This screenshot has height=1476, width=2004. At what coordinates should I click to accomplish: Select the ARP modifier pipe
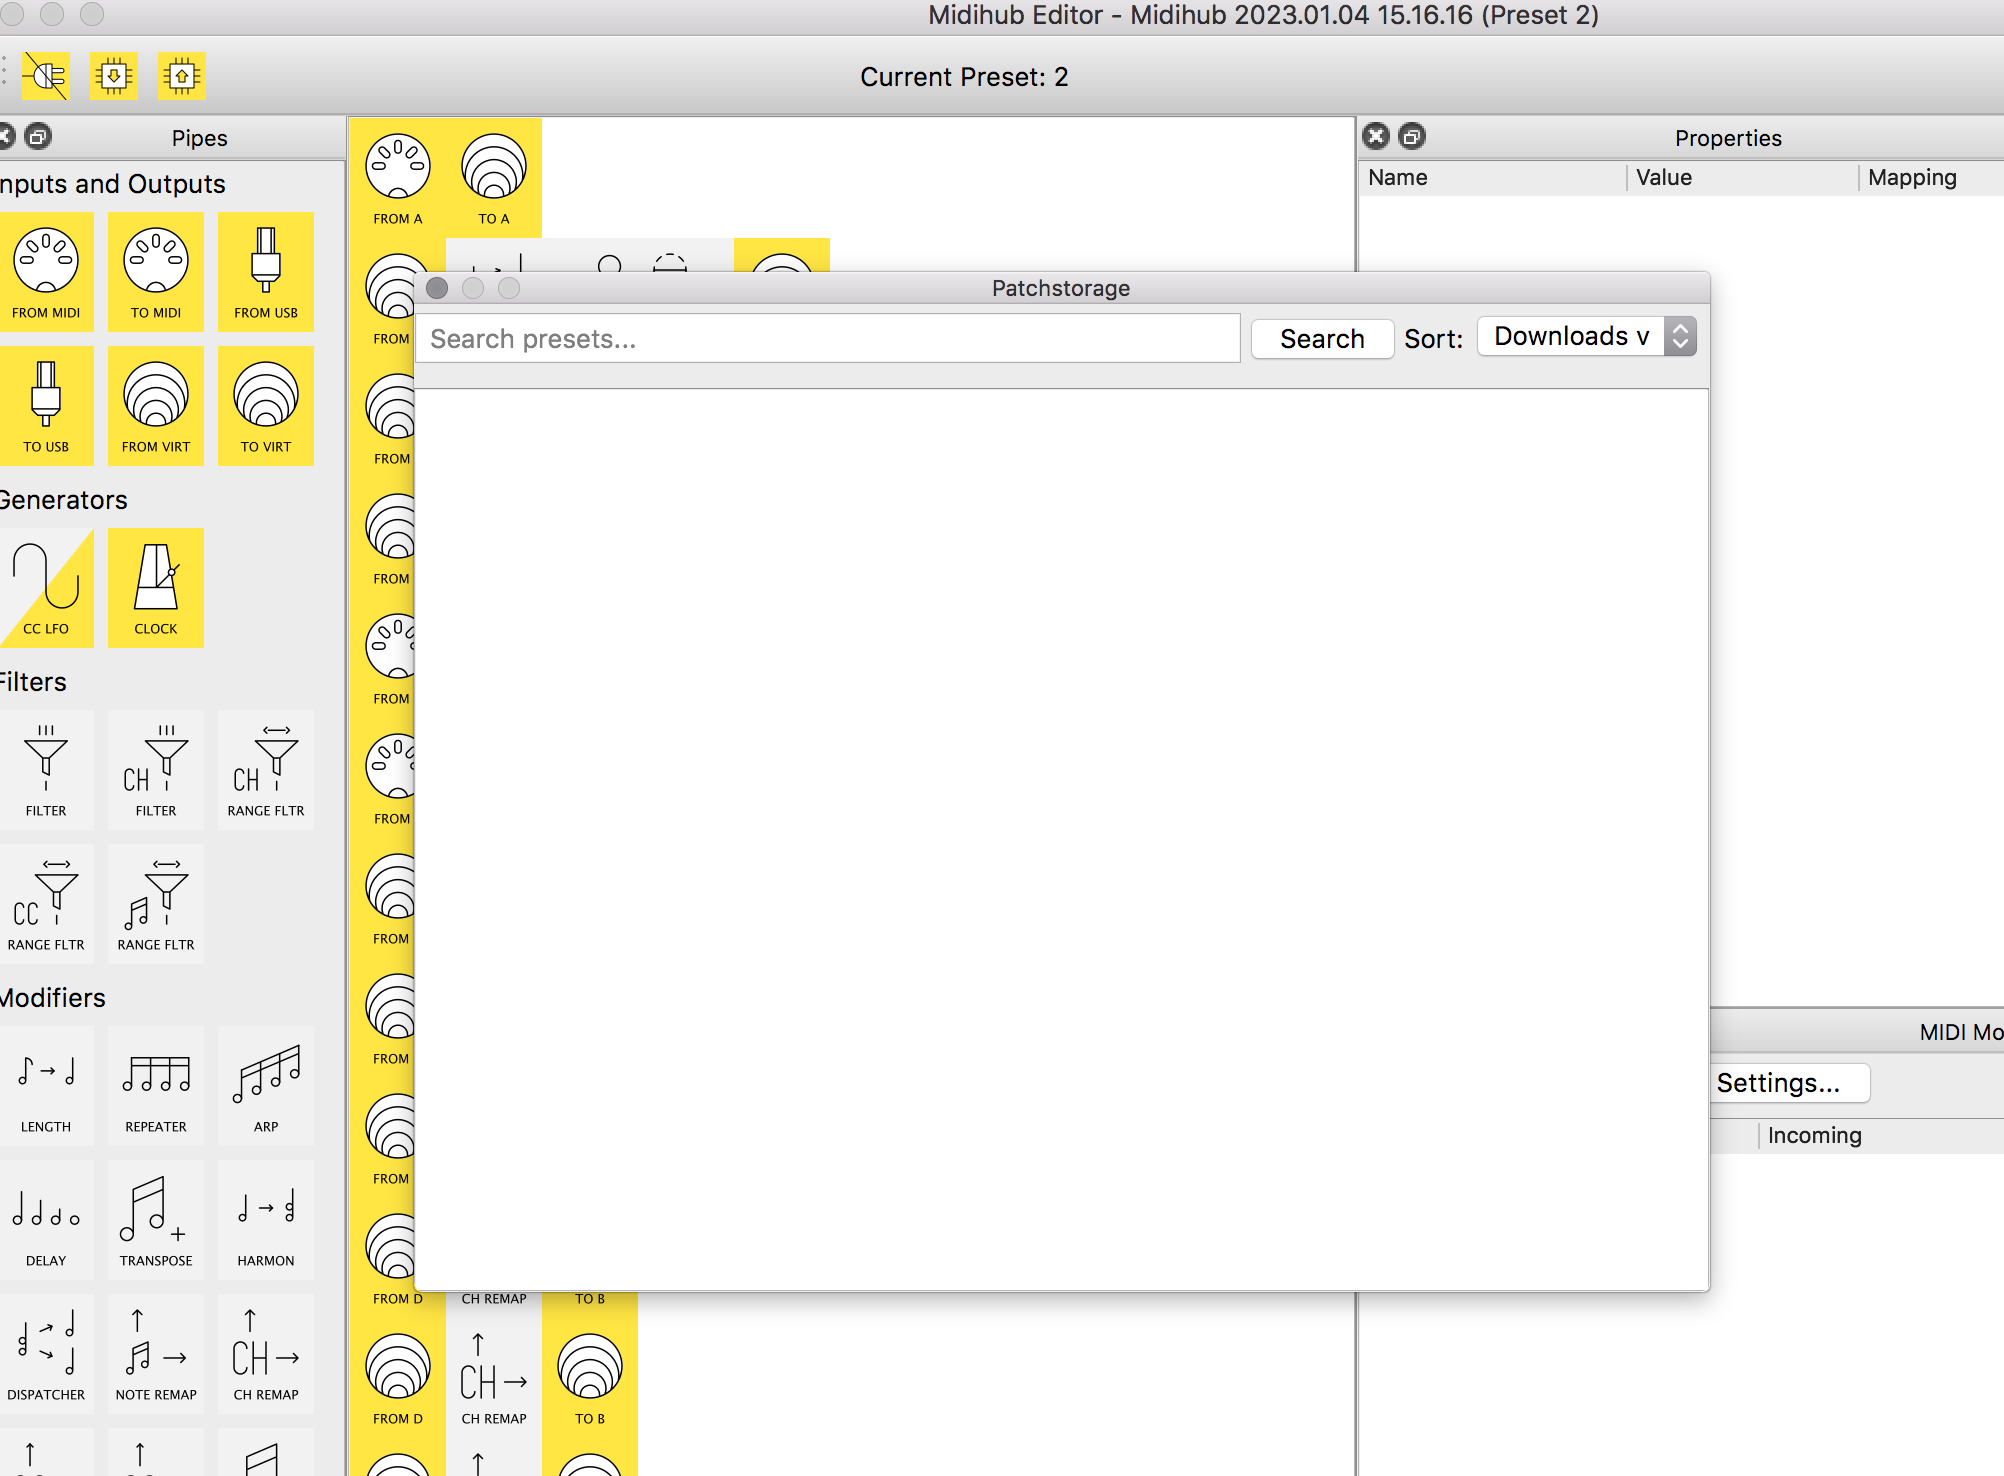pos(266,1085)
